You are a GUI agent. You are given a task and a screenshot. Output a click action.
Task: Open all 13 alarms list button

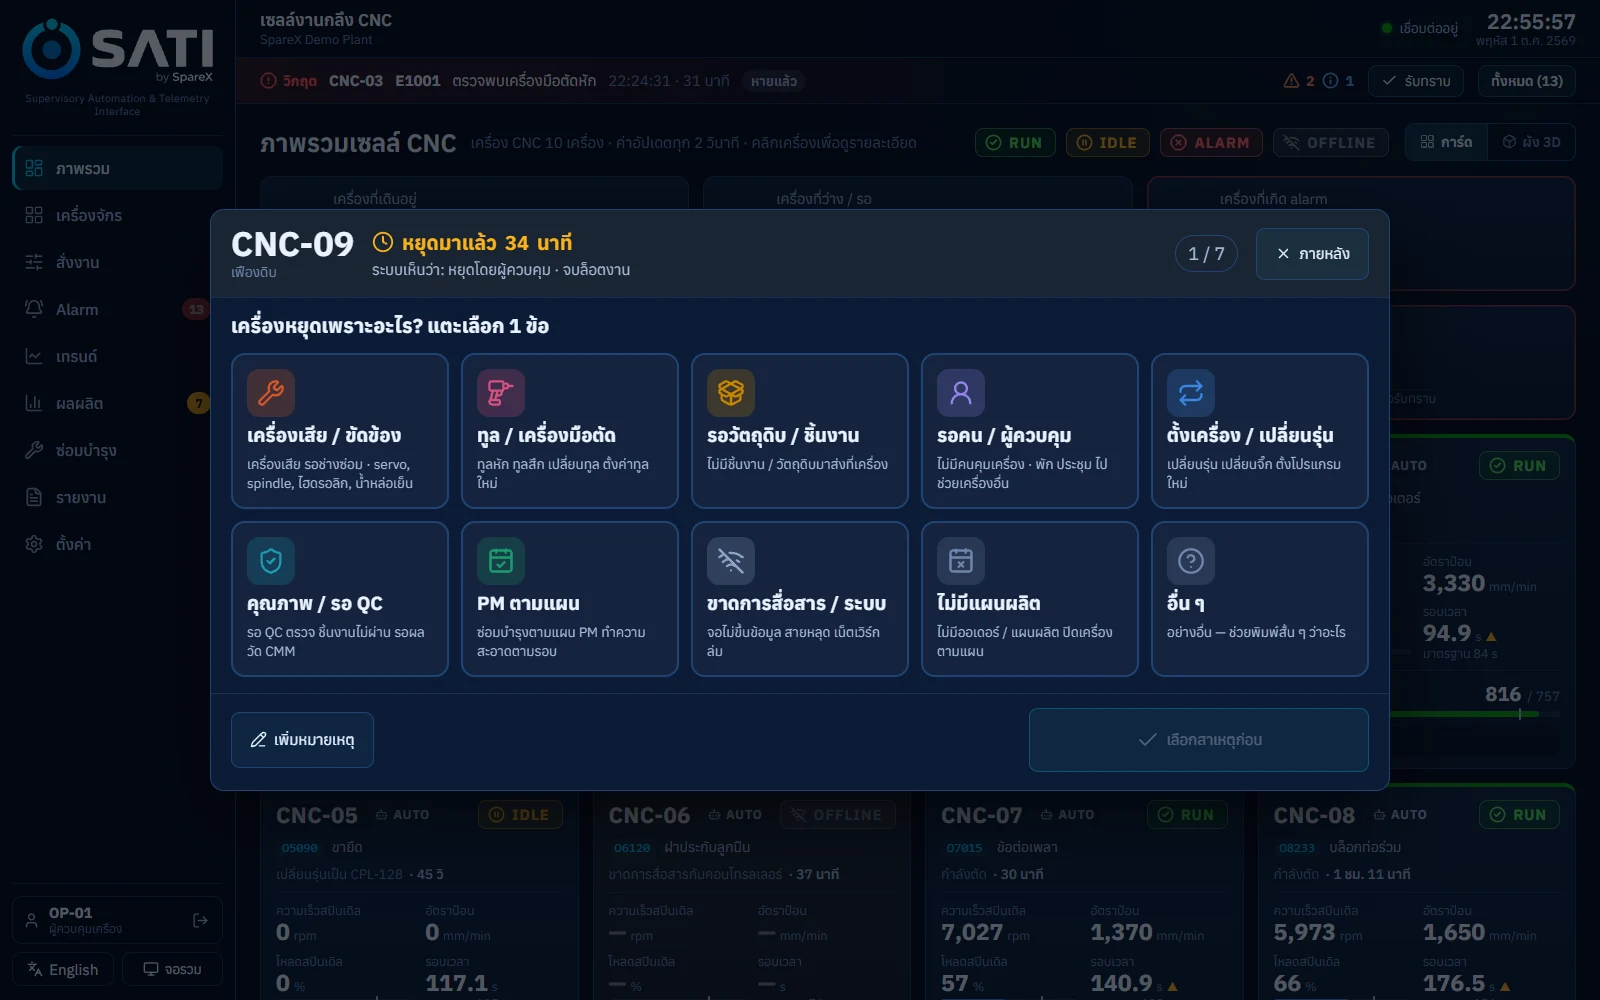tap(1527, 81)
